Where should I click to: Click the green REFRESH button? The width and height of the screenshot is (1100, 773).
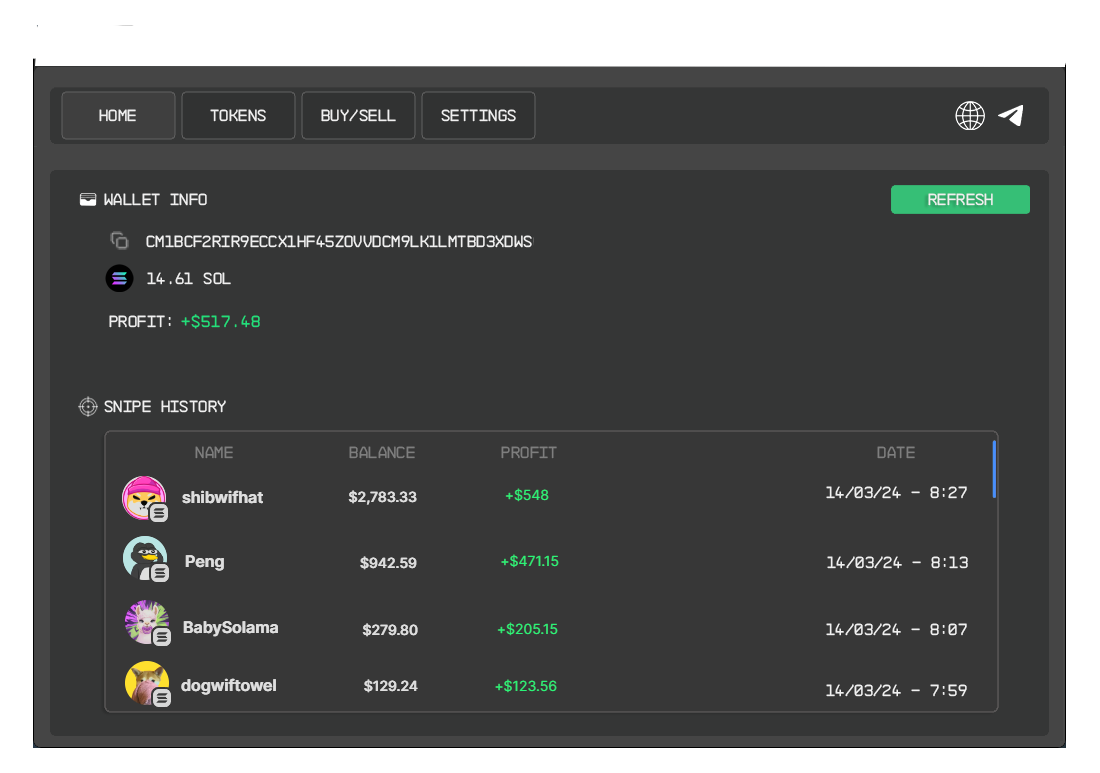960,199
